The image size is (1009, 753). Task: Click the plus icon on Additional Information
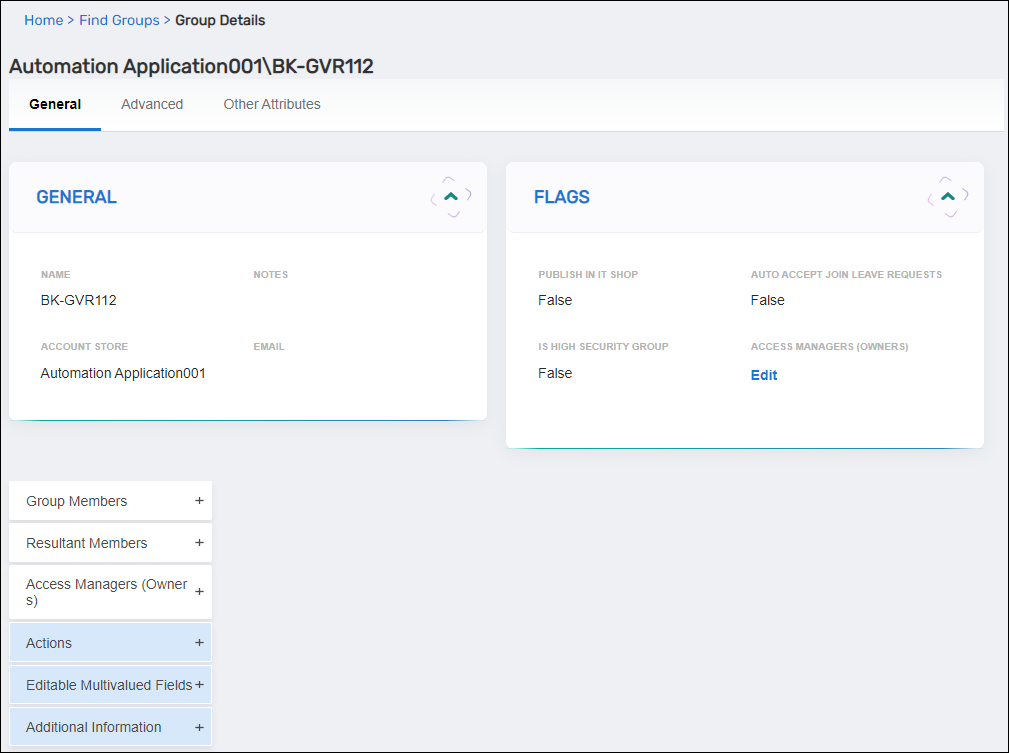(199, 727)
